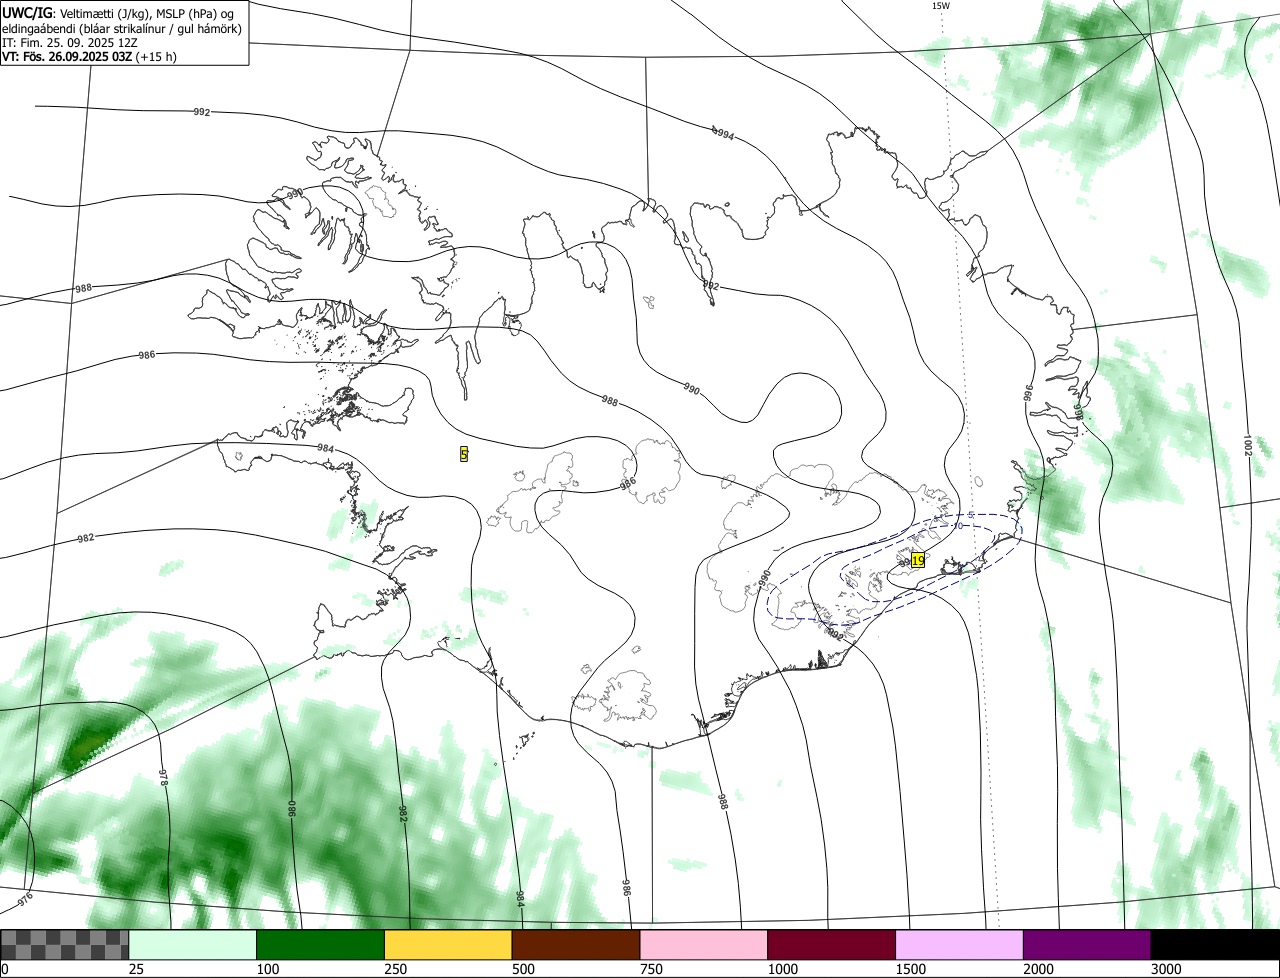Pick the yellow 250–500 legend swatch
1280x978 pixels.
point(448,945)
